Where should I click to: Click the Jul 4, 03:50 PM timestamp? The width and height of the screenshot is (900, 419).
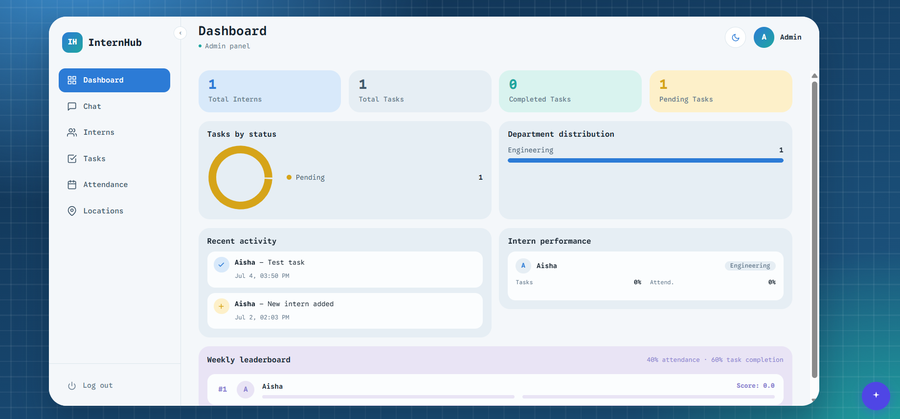[262, 276]
